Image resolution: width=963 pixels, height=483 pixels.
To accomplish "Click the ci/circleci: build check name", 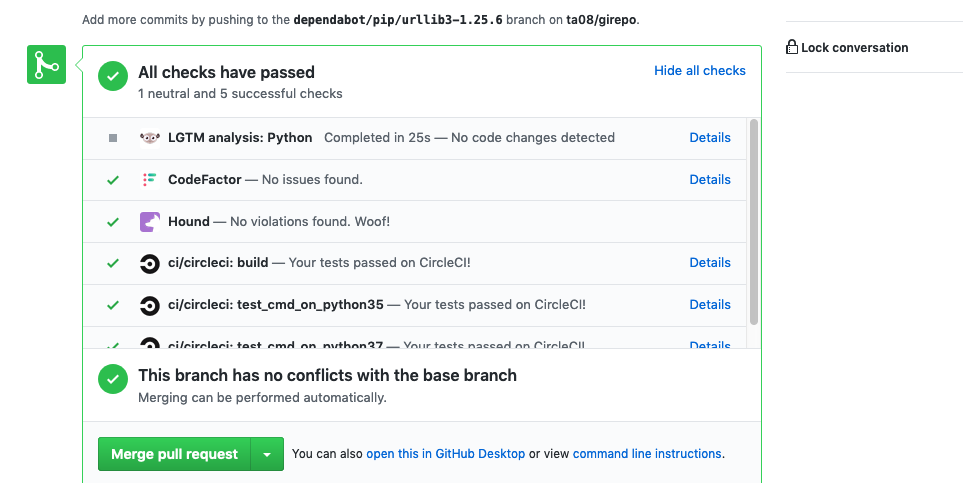I will 218,262.
